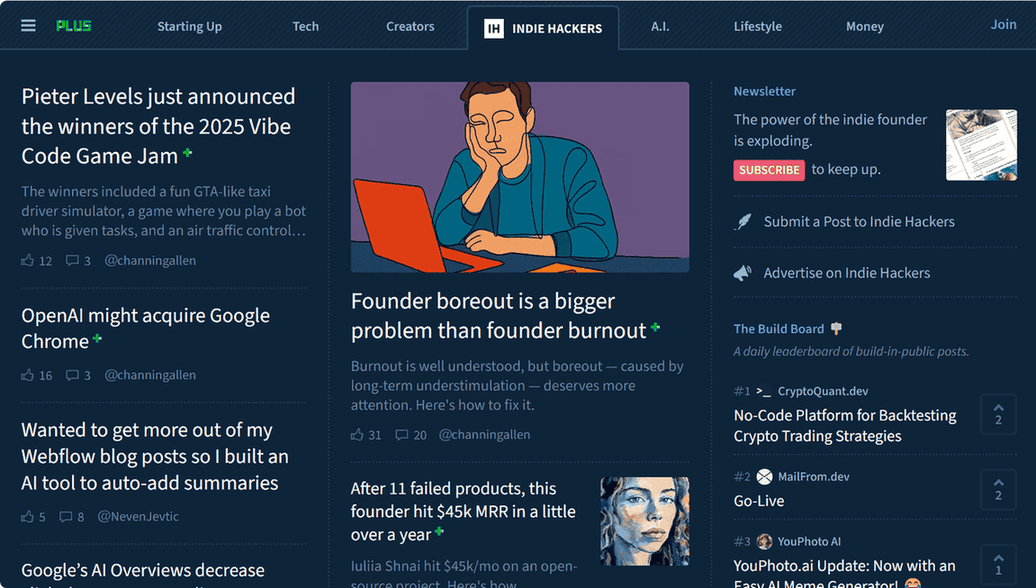Open @channingallen's profile link
The width and height of the screenshot is (1036, 588).
pos(150,260)
